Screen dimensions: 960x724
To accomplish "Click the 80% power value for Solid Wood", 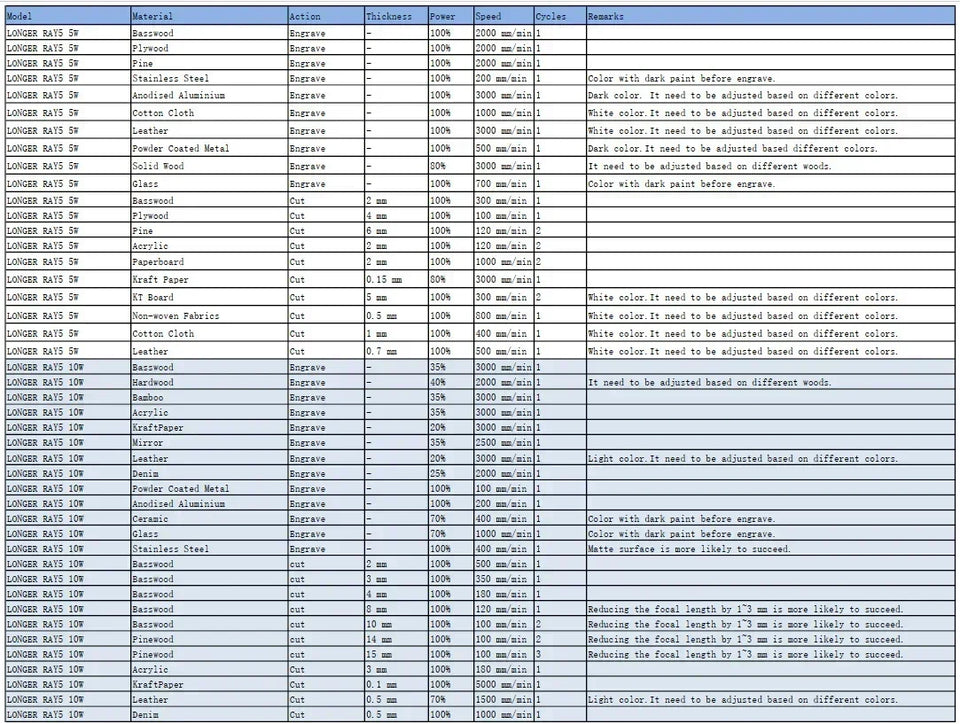I will (438, 166).
